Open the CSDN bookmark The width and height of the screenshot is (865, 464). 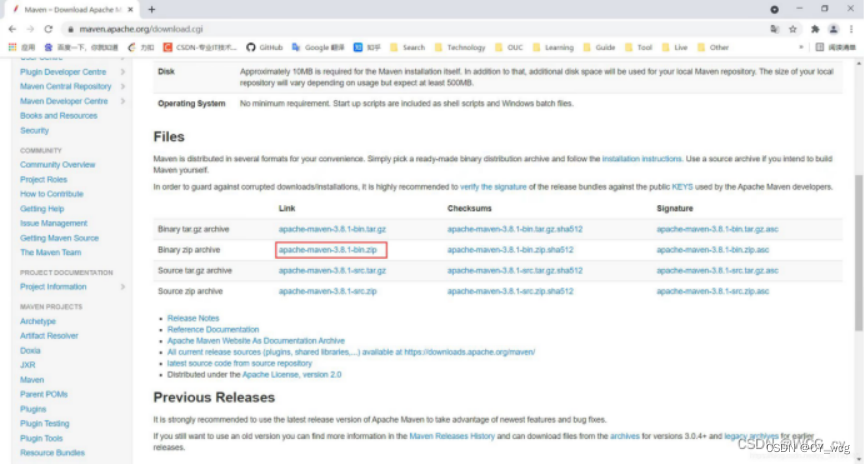pos(200,47)
